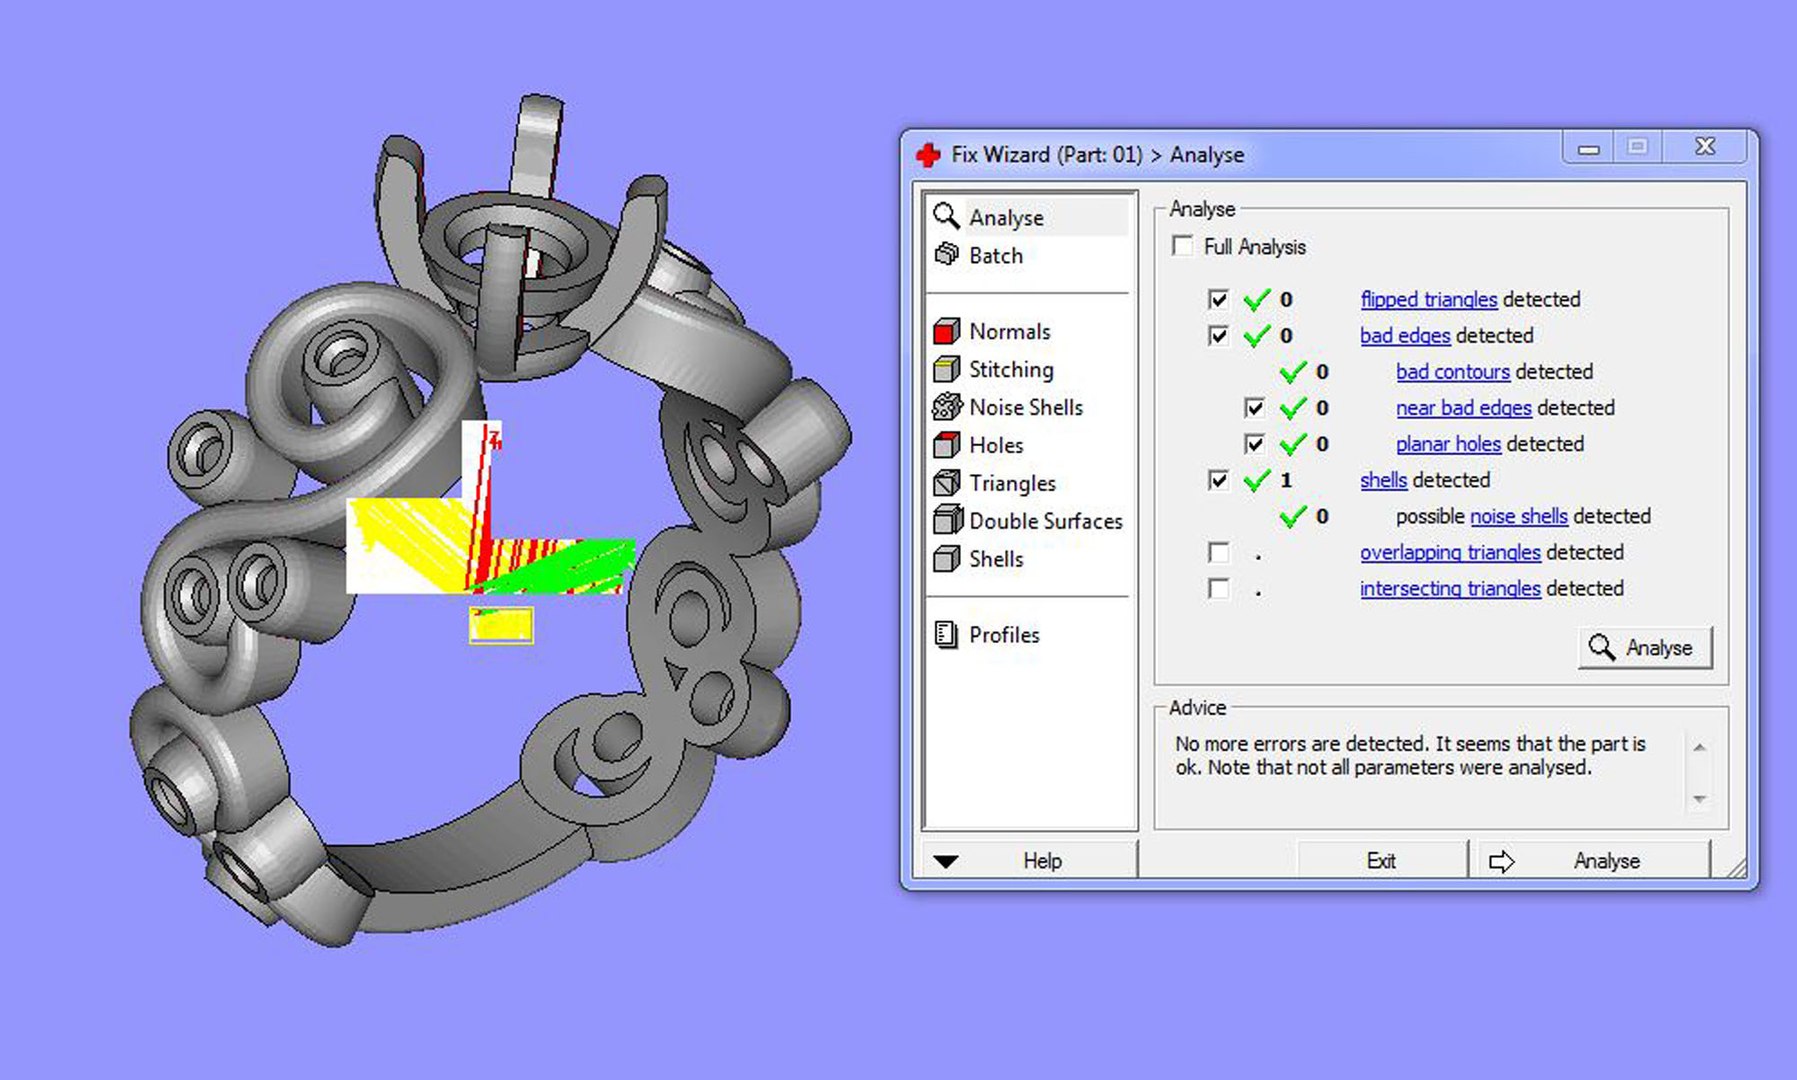
Task: Click the Help button label
Action: pos(1042,861)
